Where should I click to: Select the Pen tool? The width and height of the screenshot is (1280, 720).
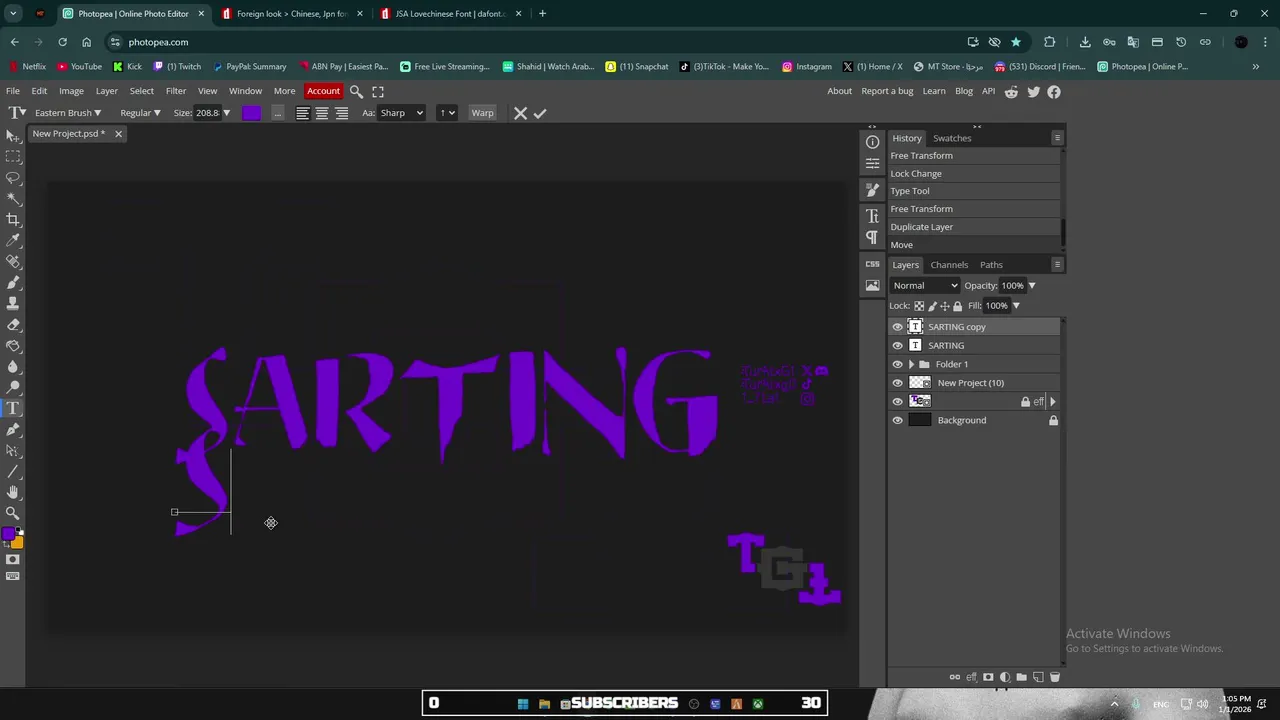tap(13, 430)
